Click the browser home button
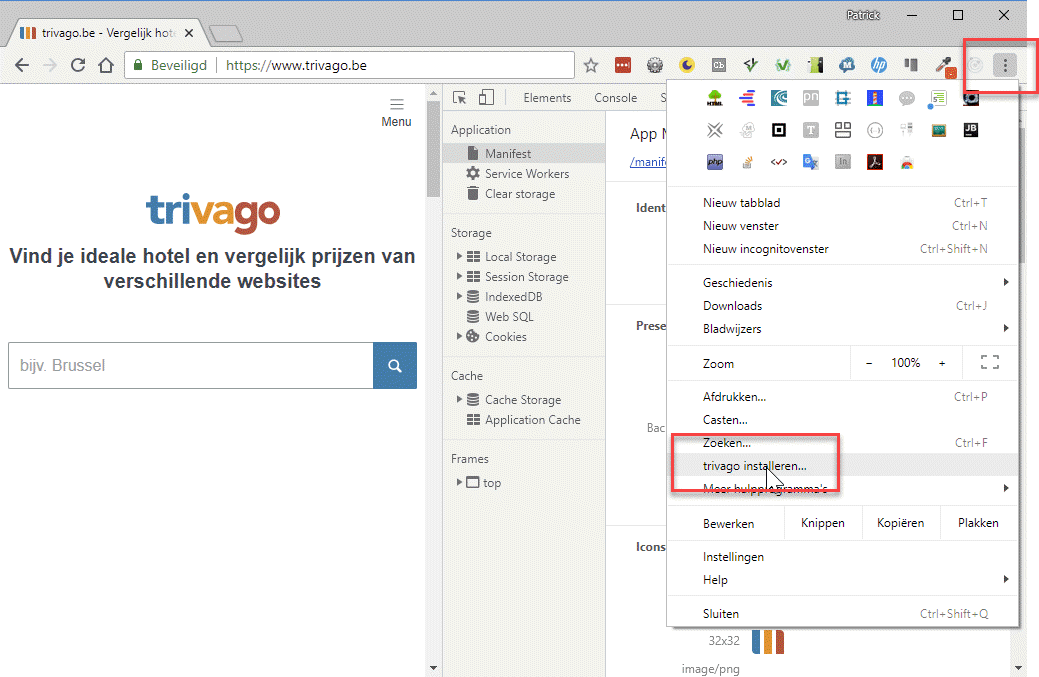This screenshot has width=1039, height=677. 106,66
